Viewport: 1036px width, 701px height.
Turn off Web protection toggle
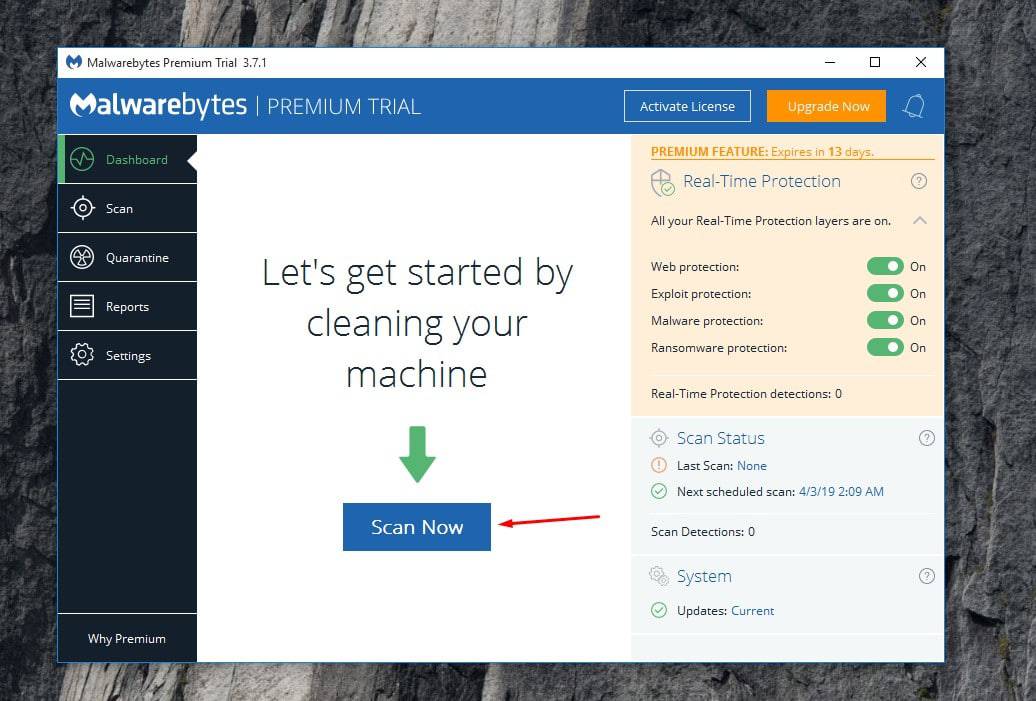tap(884, 267)
